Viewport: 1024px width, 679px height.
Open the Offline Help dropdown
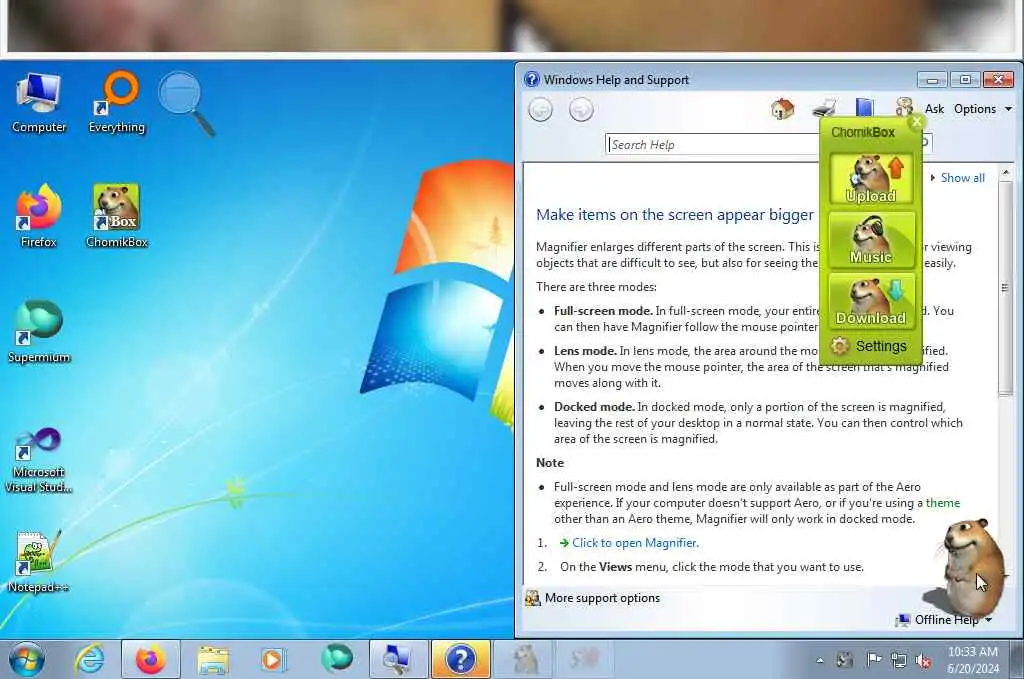click(x=944, y=620)
